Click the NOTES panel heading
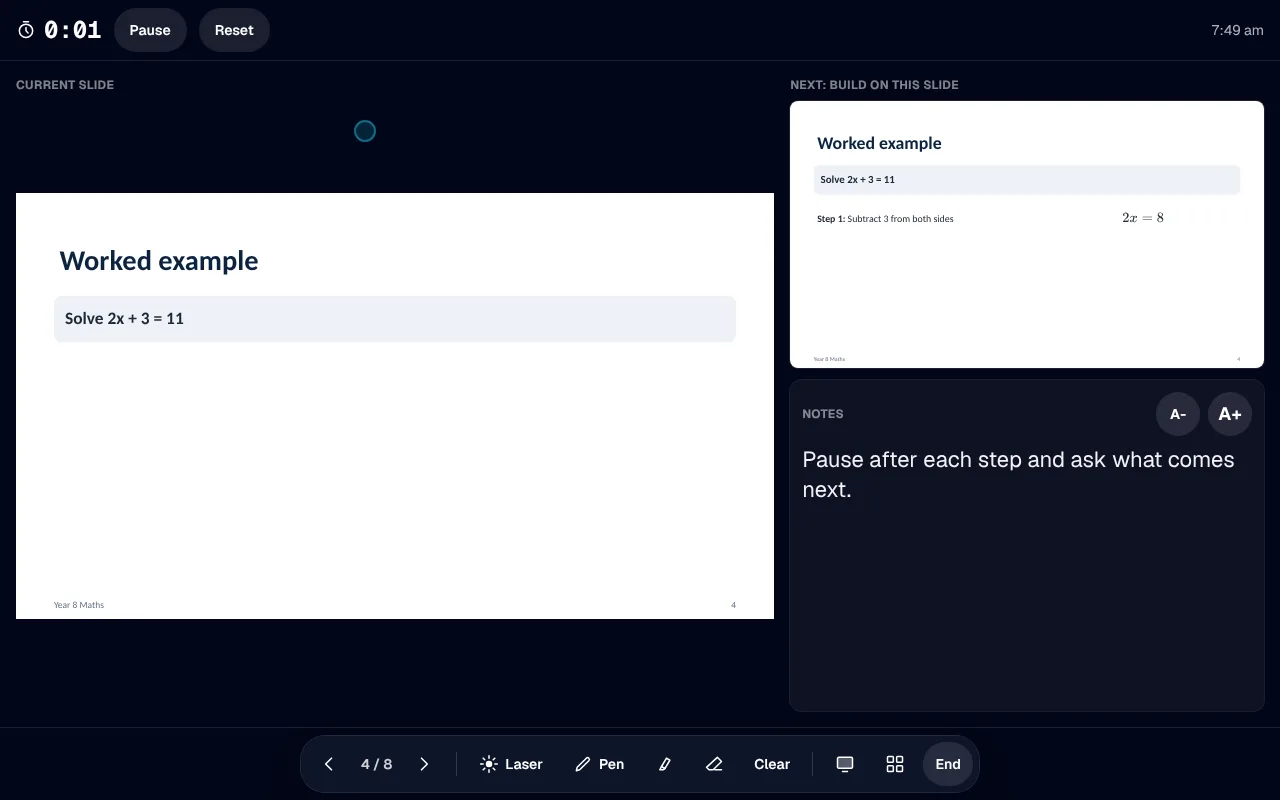The image size is (1280, 800). (823, 414)
